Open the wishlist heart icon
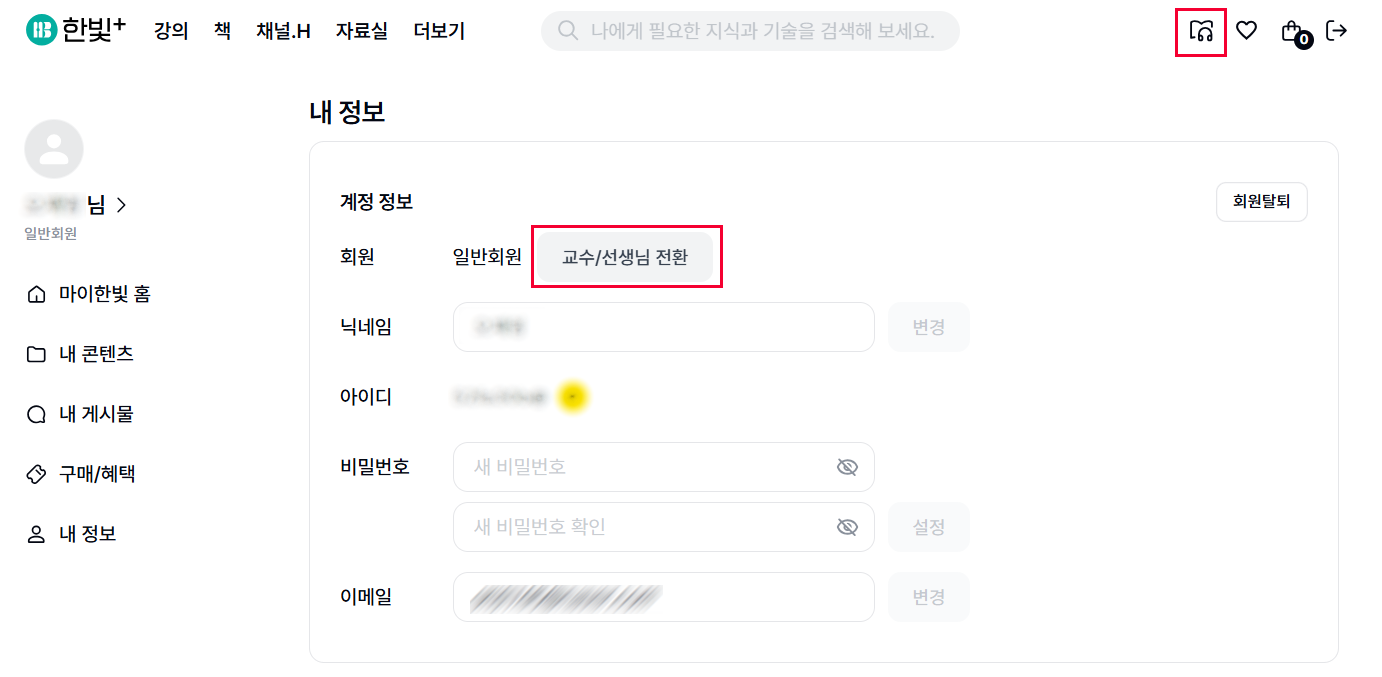 point(1246,31)
